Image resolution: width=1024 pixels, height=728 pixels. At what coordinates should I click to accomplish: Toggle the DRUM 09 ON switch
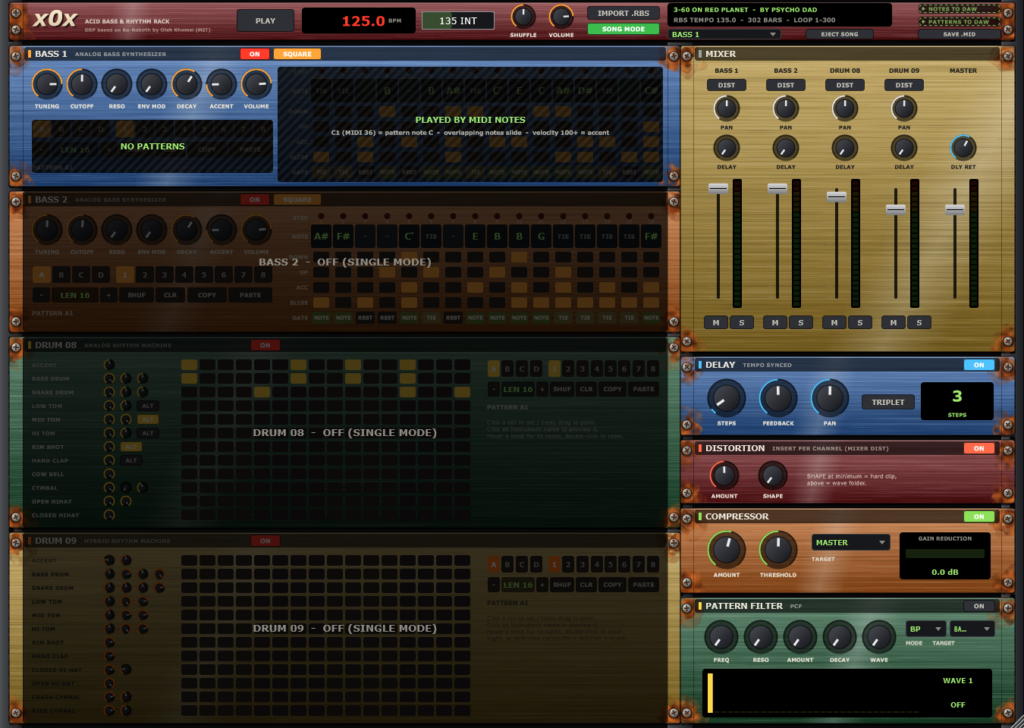click(265, 541)
